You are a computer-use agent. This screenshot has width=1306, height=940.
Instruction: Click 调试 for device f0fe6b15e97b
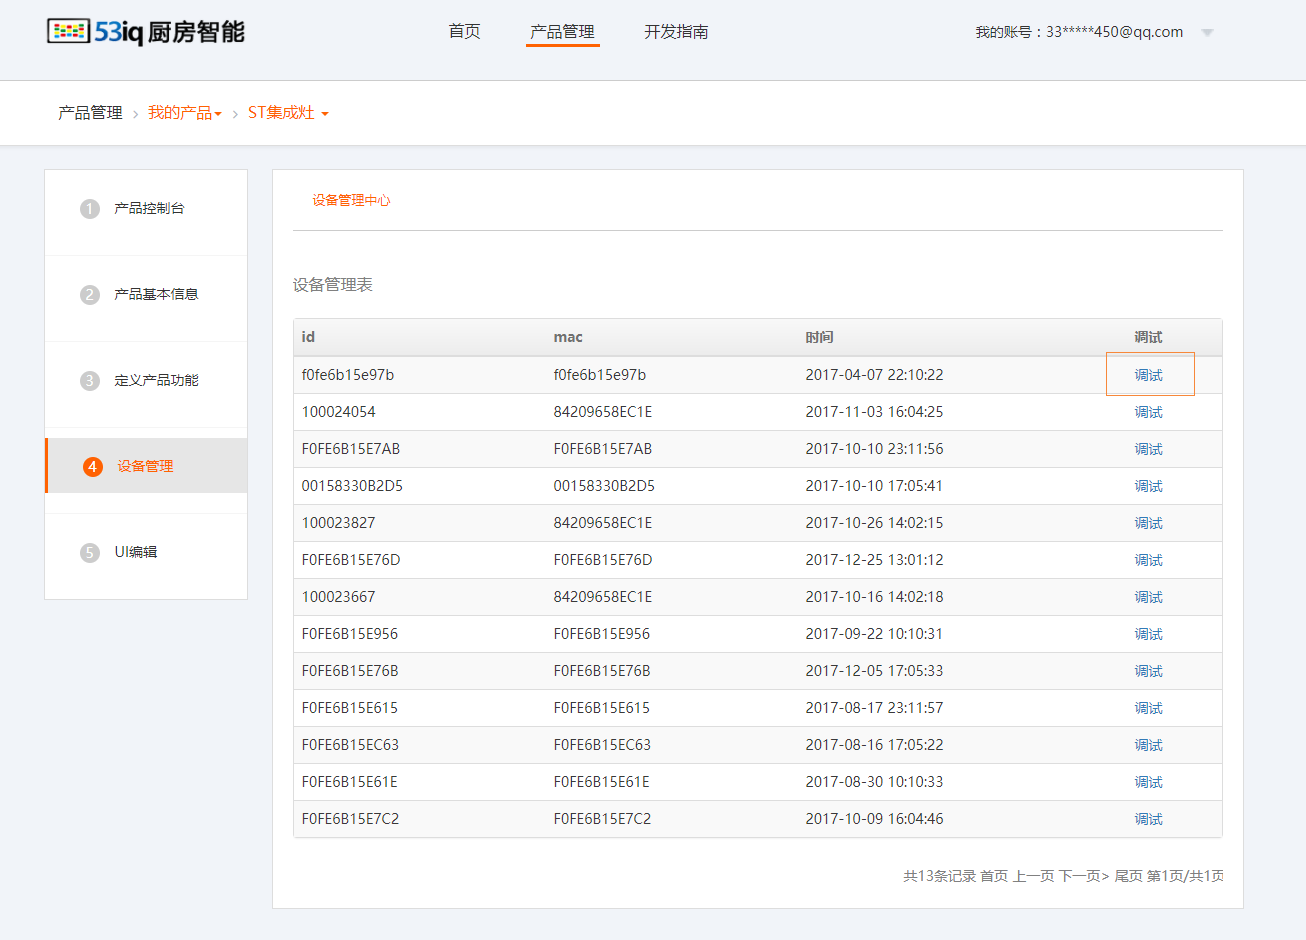(x=1148, y=375)
